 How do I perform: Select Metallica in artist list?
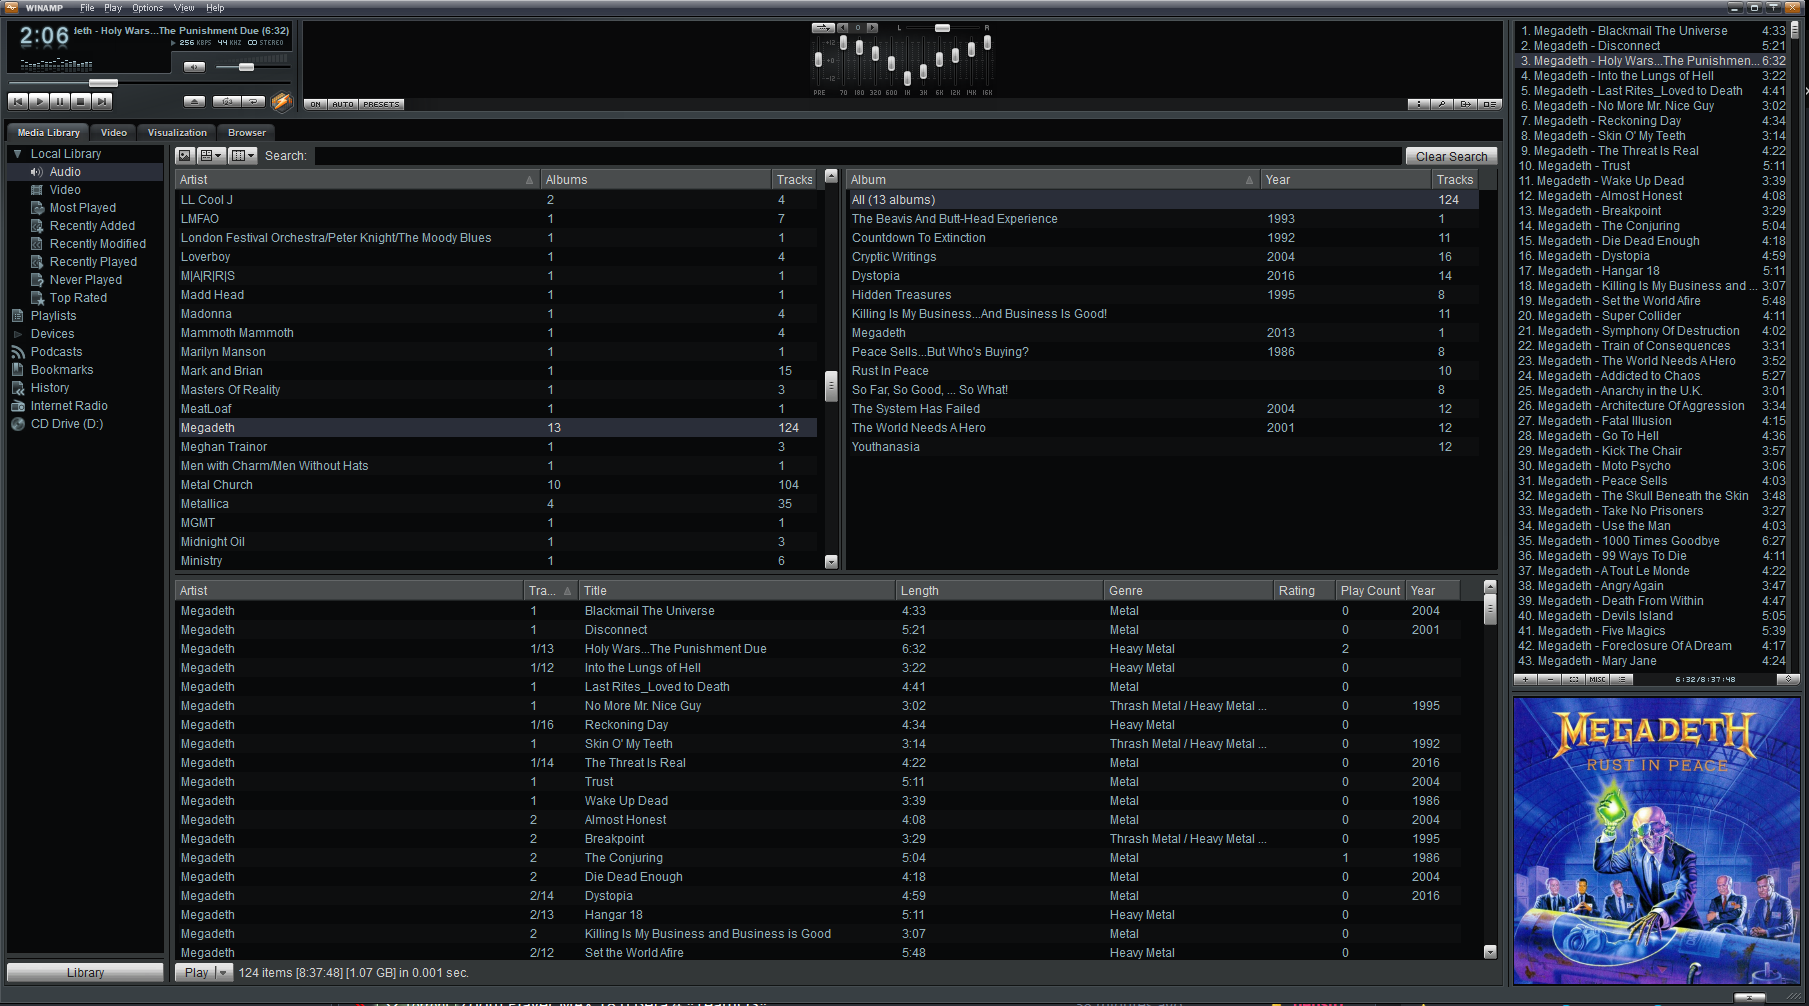click(496, 504)
